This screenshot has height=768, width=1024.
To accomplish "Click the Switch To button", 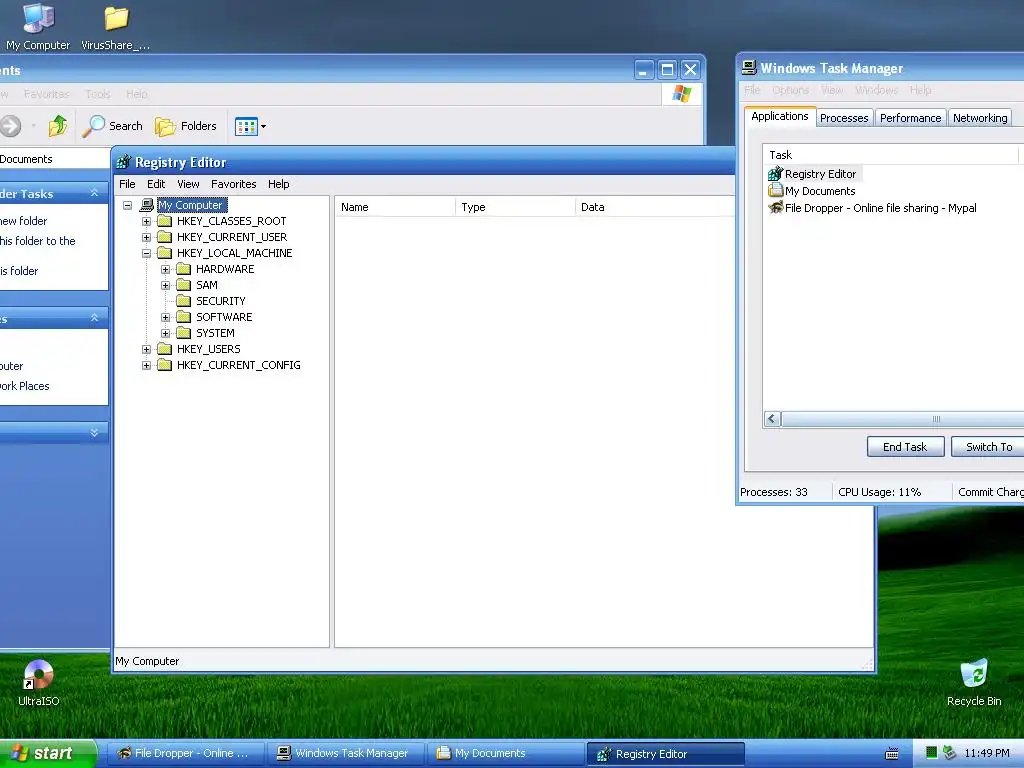I will 989,447.
